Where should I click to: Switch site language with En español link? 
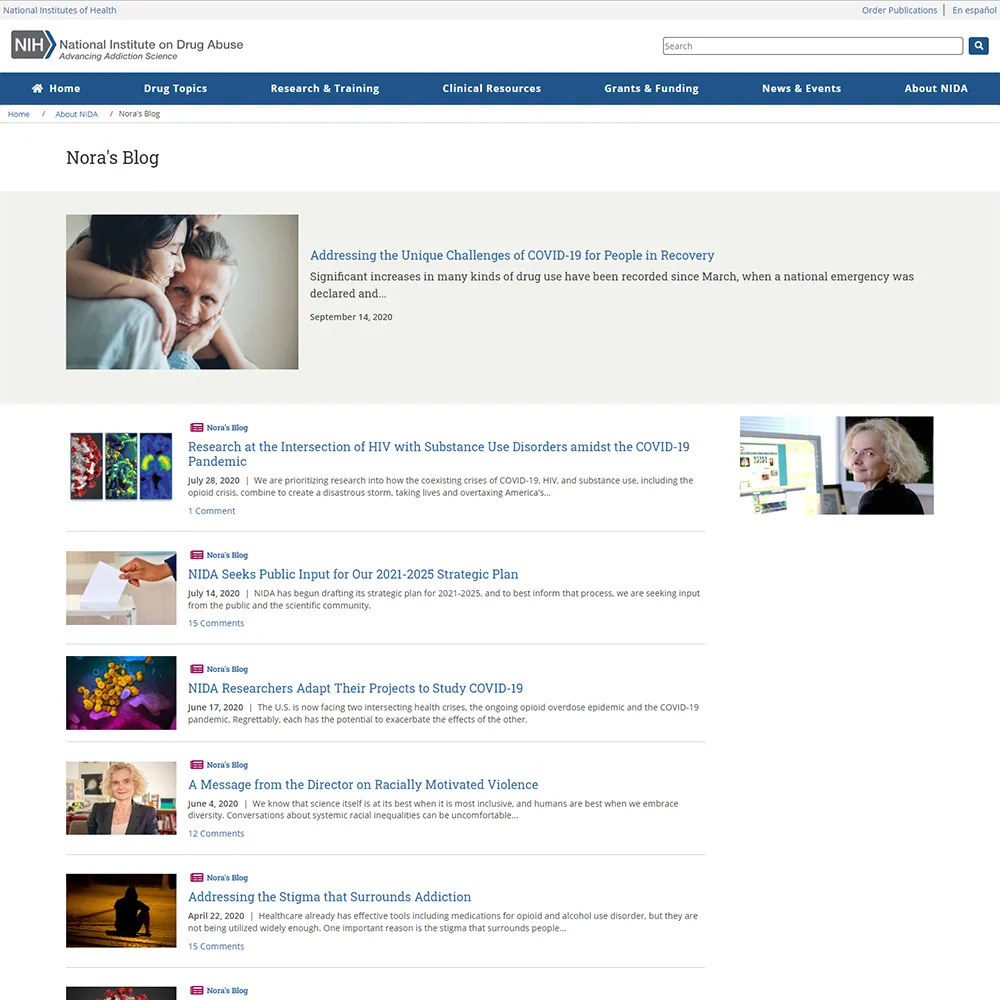(973, 10)
